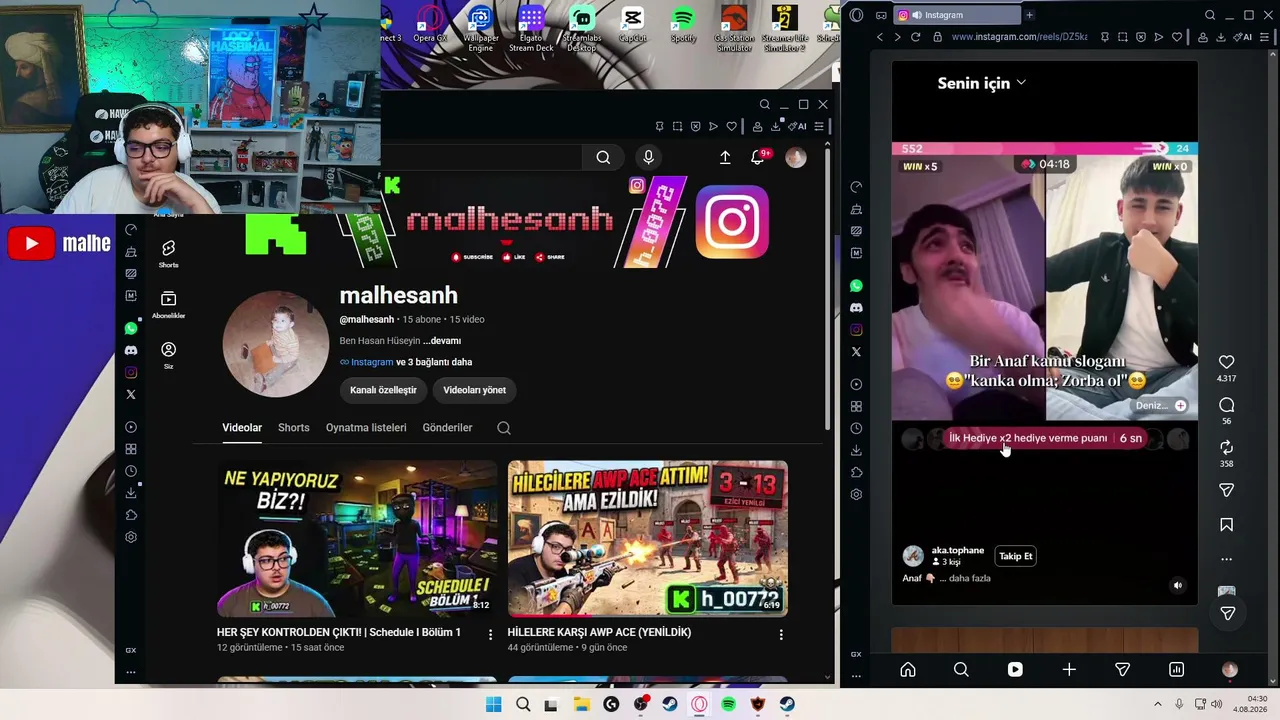The width and height of the screenshot is (1280, 720).
Task: Click the Videoları yönet button
Action: click(x=474, y=390)
